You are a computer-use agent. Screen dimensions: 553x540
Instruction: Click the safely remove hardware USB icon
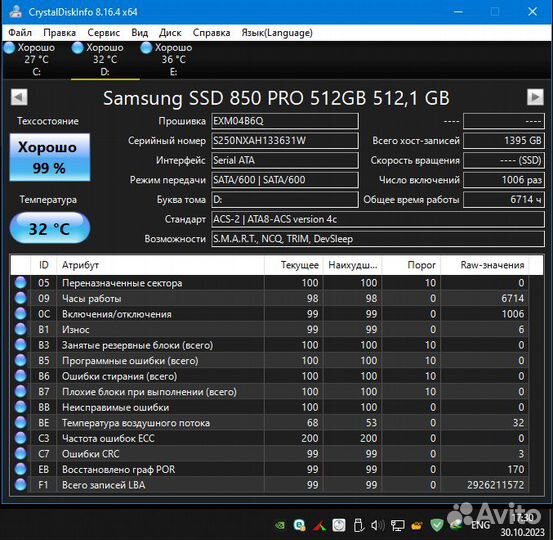coord(358,525)
